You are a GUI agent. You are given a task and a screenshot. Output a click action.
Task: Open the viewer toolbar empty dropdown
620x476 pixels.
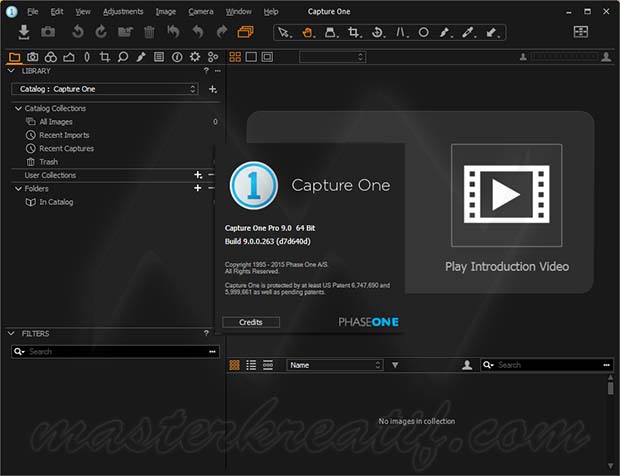(x=333, y=57)
